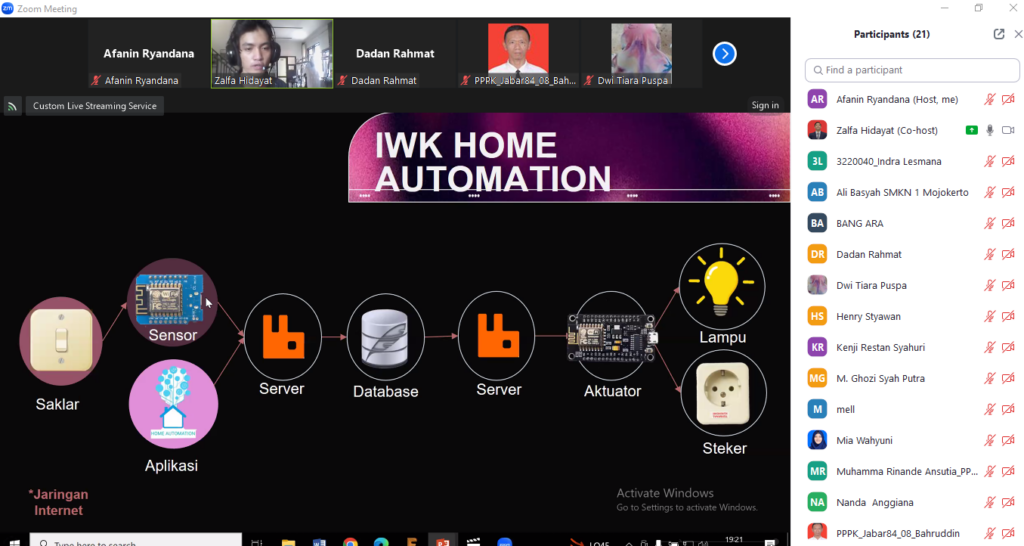Click the live streaming broadcast icon
The height and width of the screenshot is (546, 1024).
pyautogui.click(x=12, y=106)
